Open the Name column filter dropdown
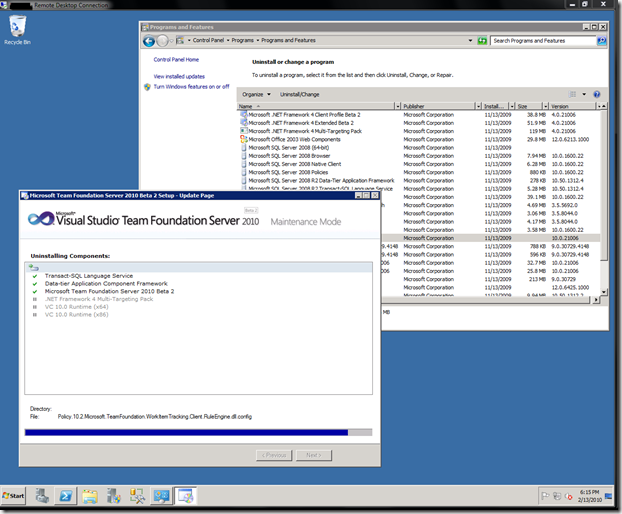Viewport: 622px width, 514px height. pos(397,106)
